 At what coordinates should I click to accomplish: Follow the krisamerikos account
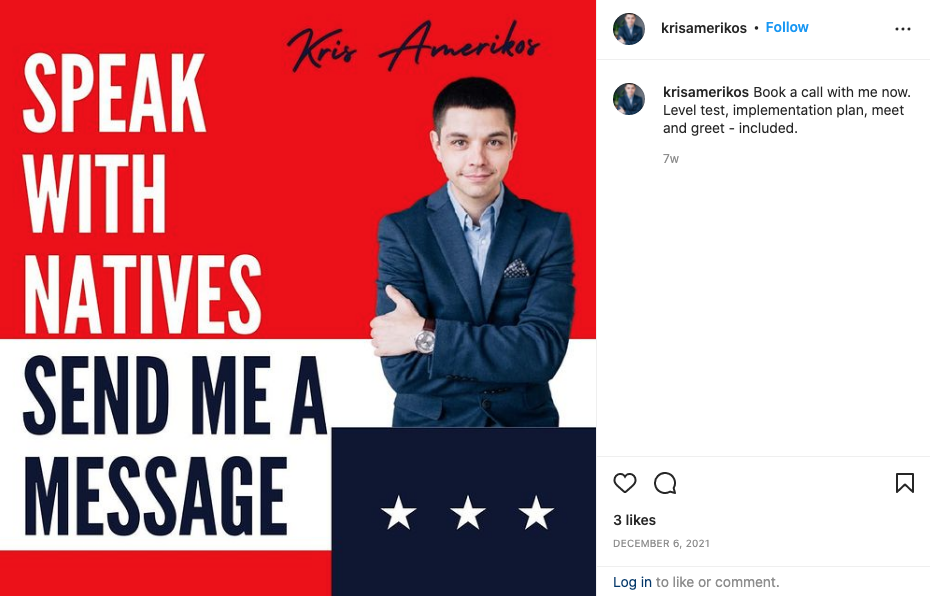pyautogui.click(x=786, y=27)
